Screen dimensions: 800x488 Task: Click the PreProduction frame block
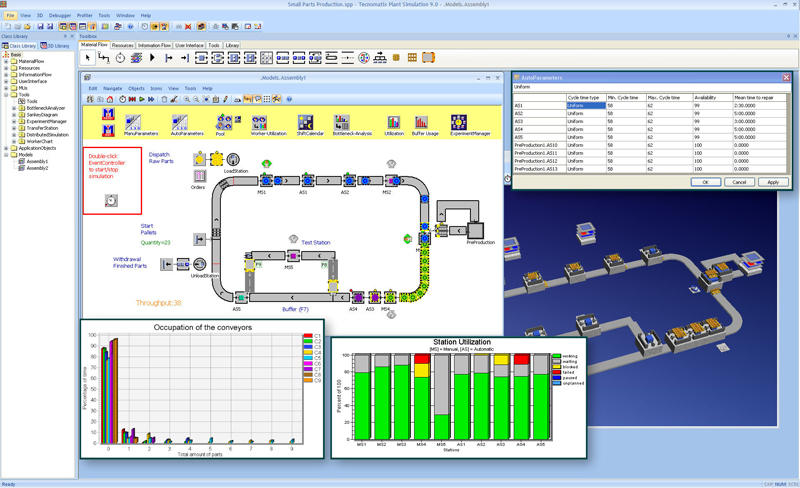[475, 230]
